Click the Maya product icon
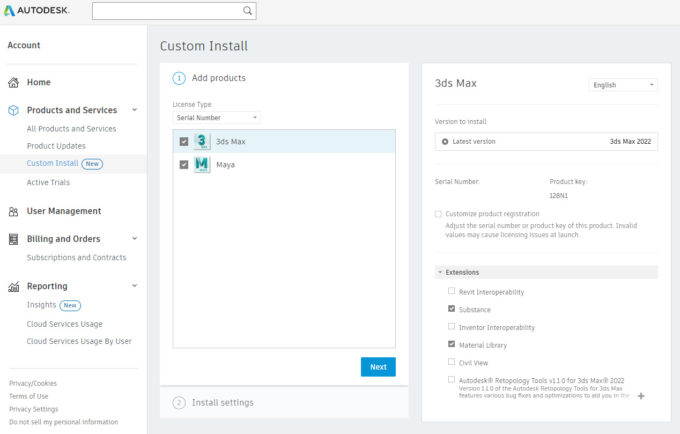680x434 pixels. click(202, 164)
